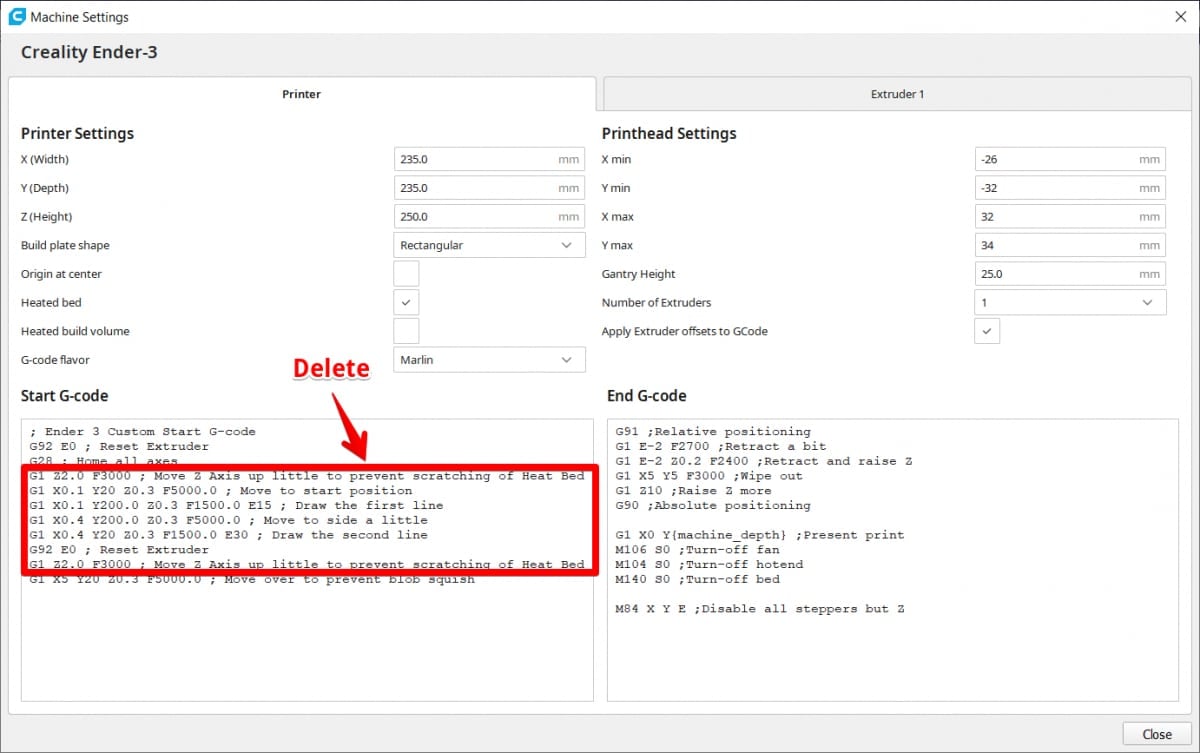Click the line 'Draw the second line'

(228, 535)
